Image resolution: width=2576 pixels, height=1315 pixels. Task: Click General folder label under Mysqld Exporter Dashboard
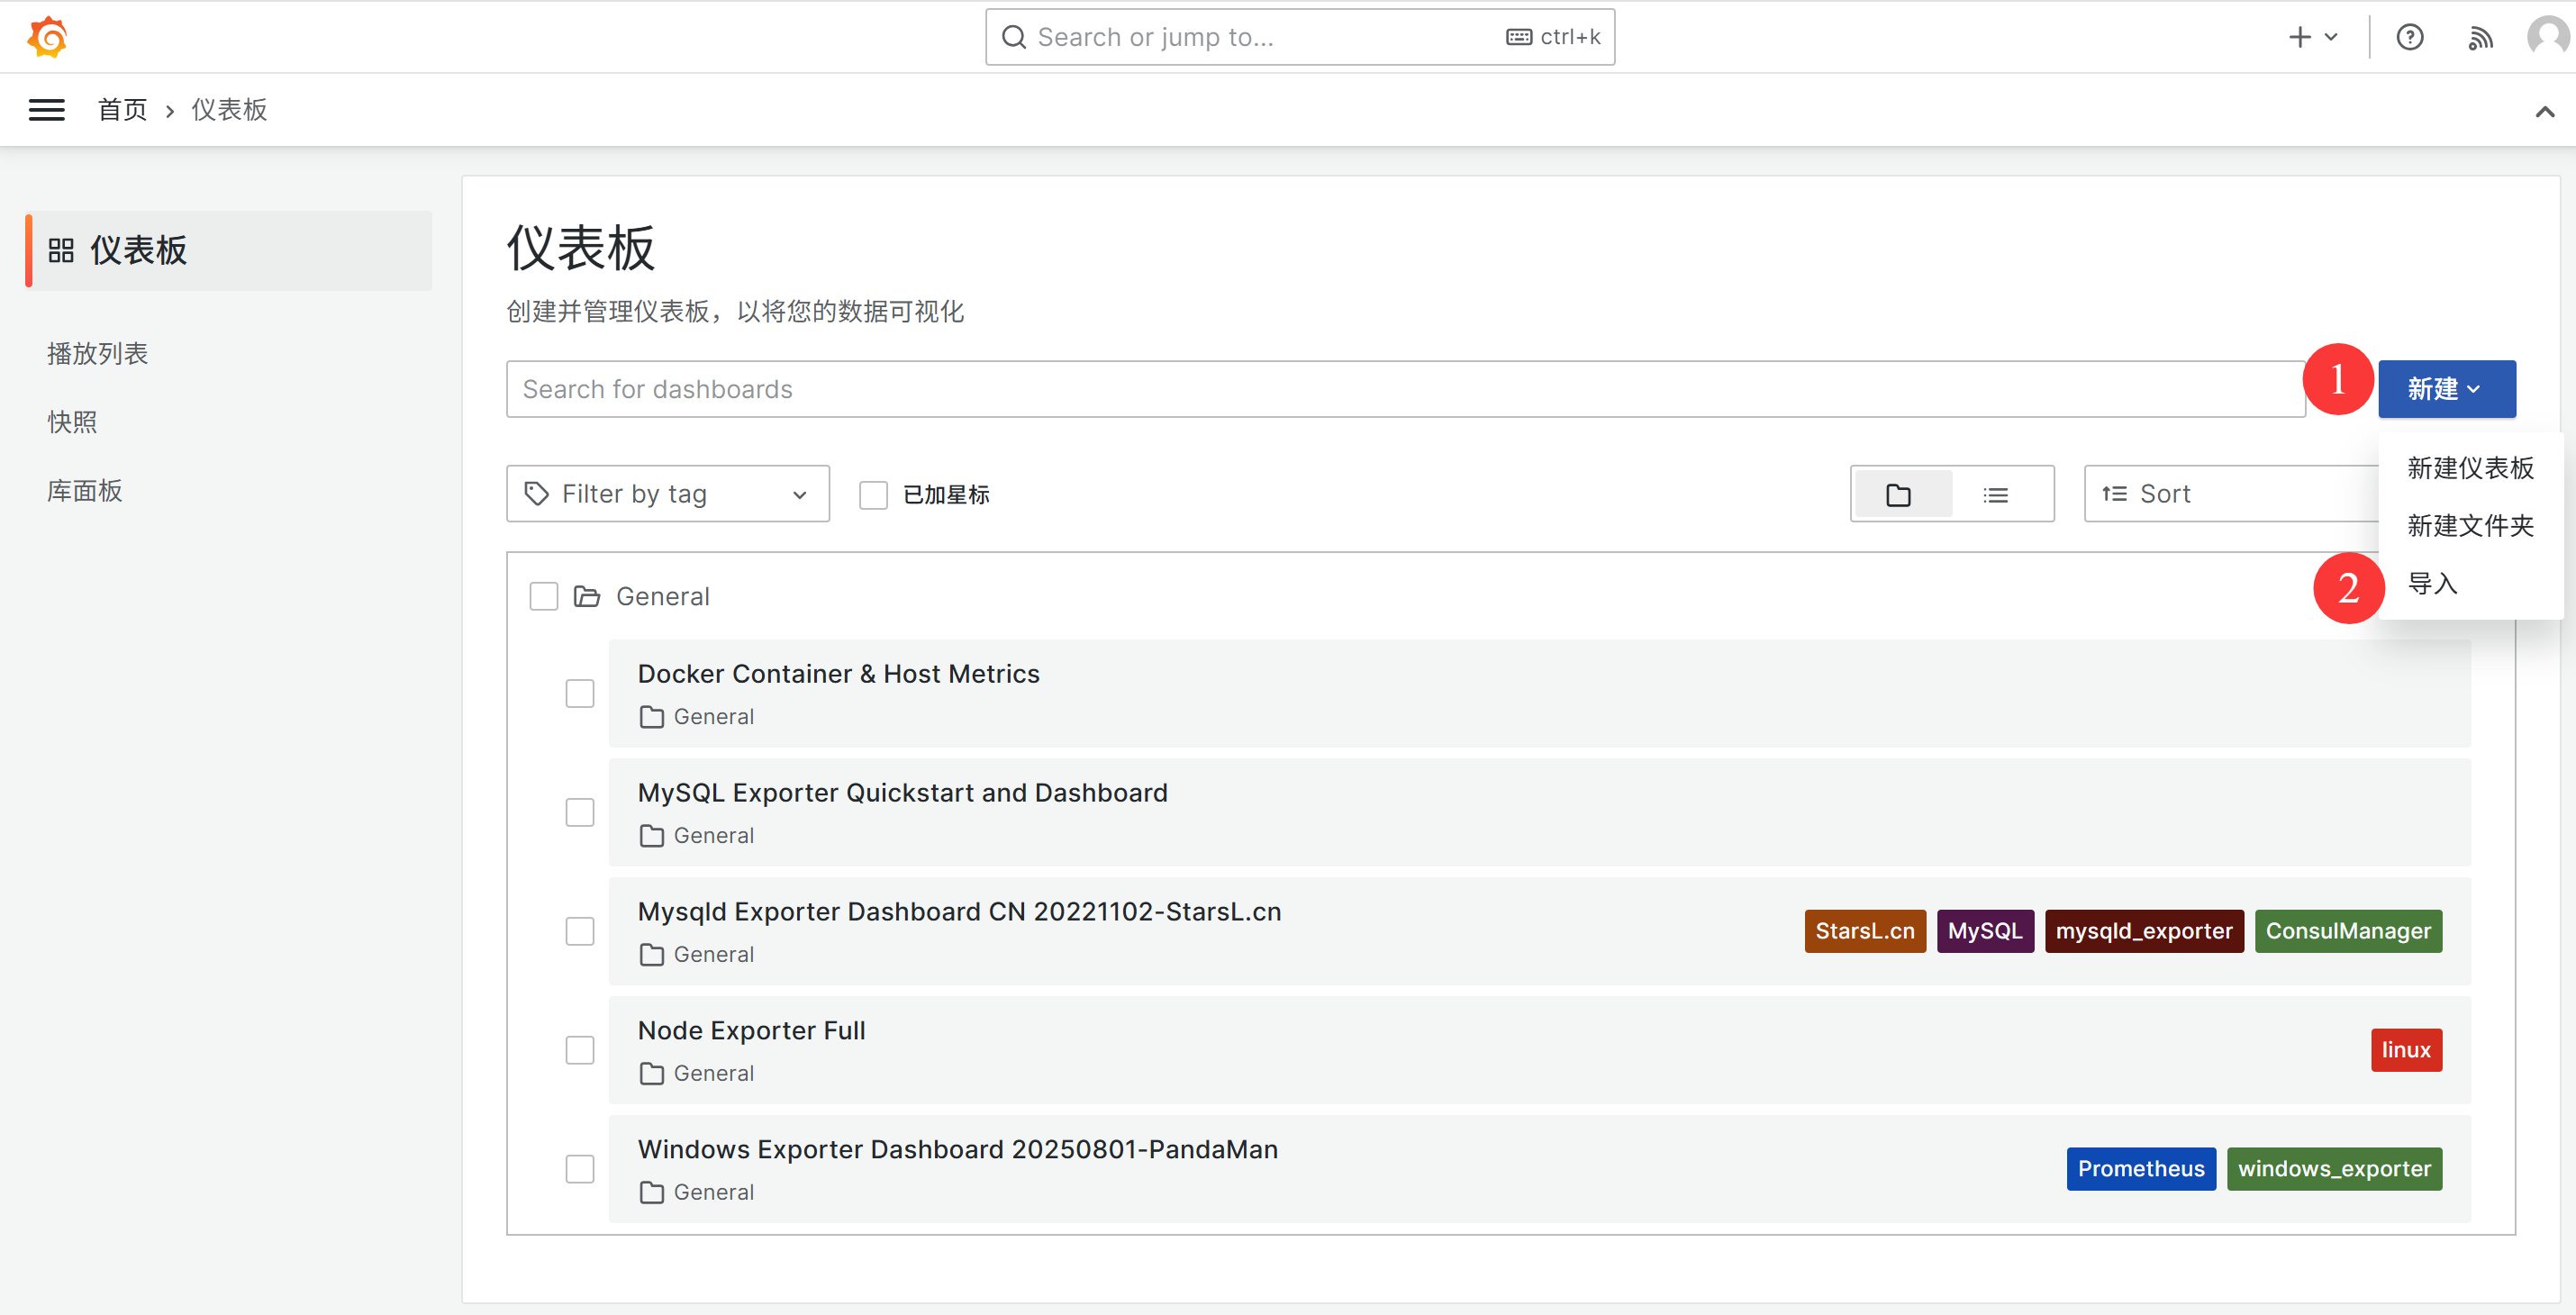click(714, 954)
